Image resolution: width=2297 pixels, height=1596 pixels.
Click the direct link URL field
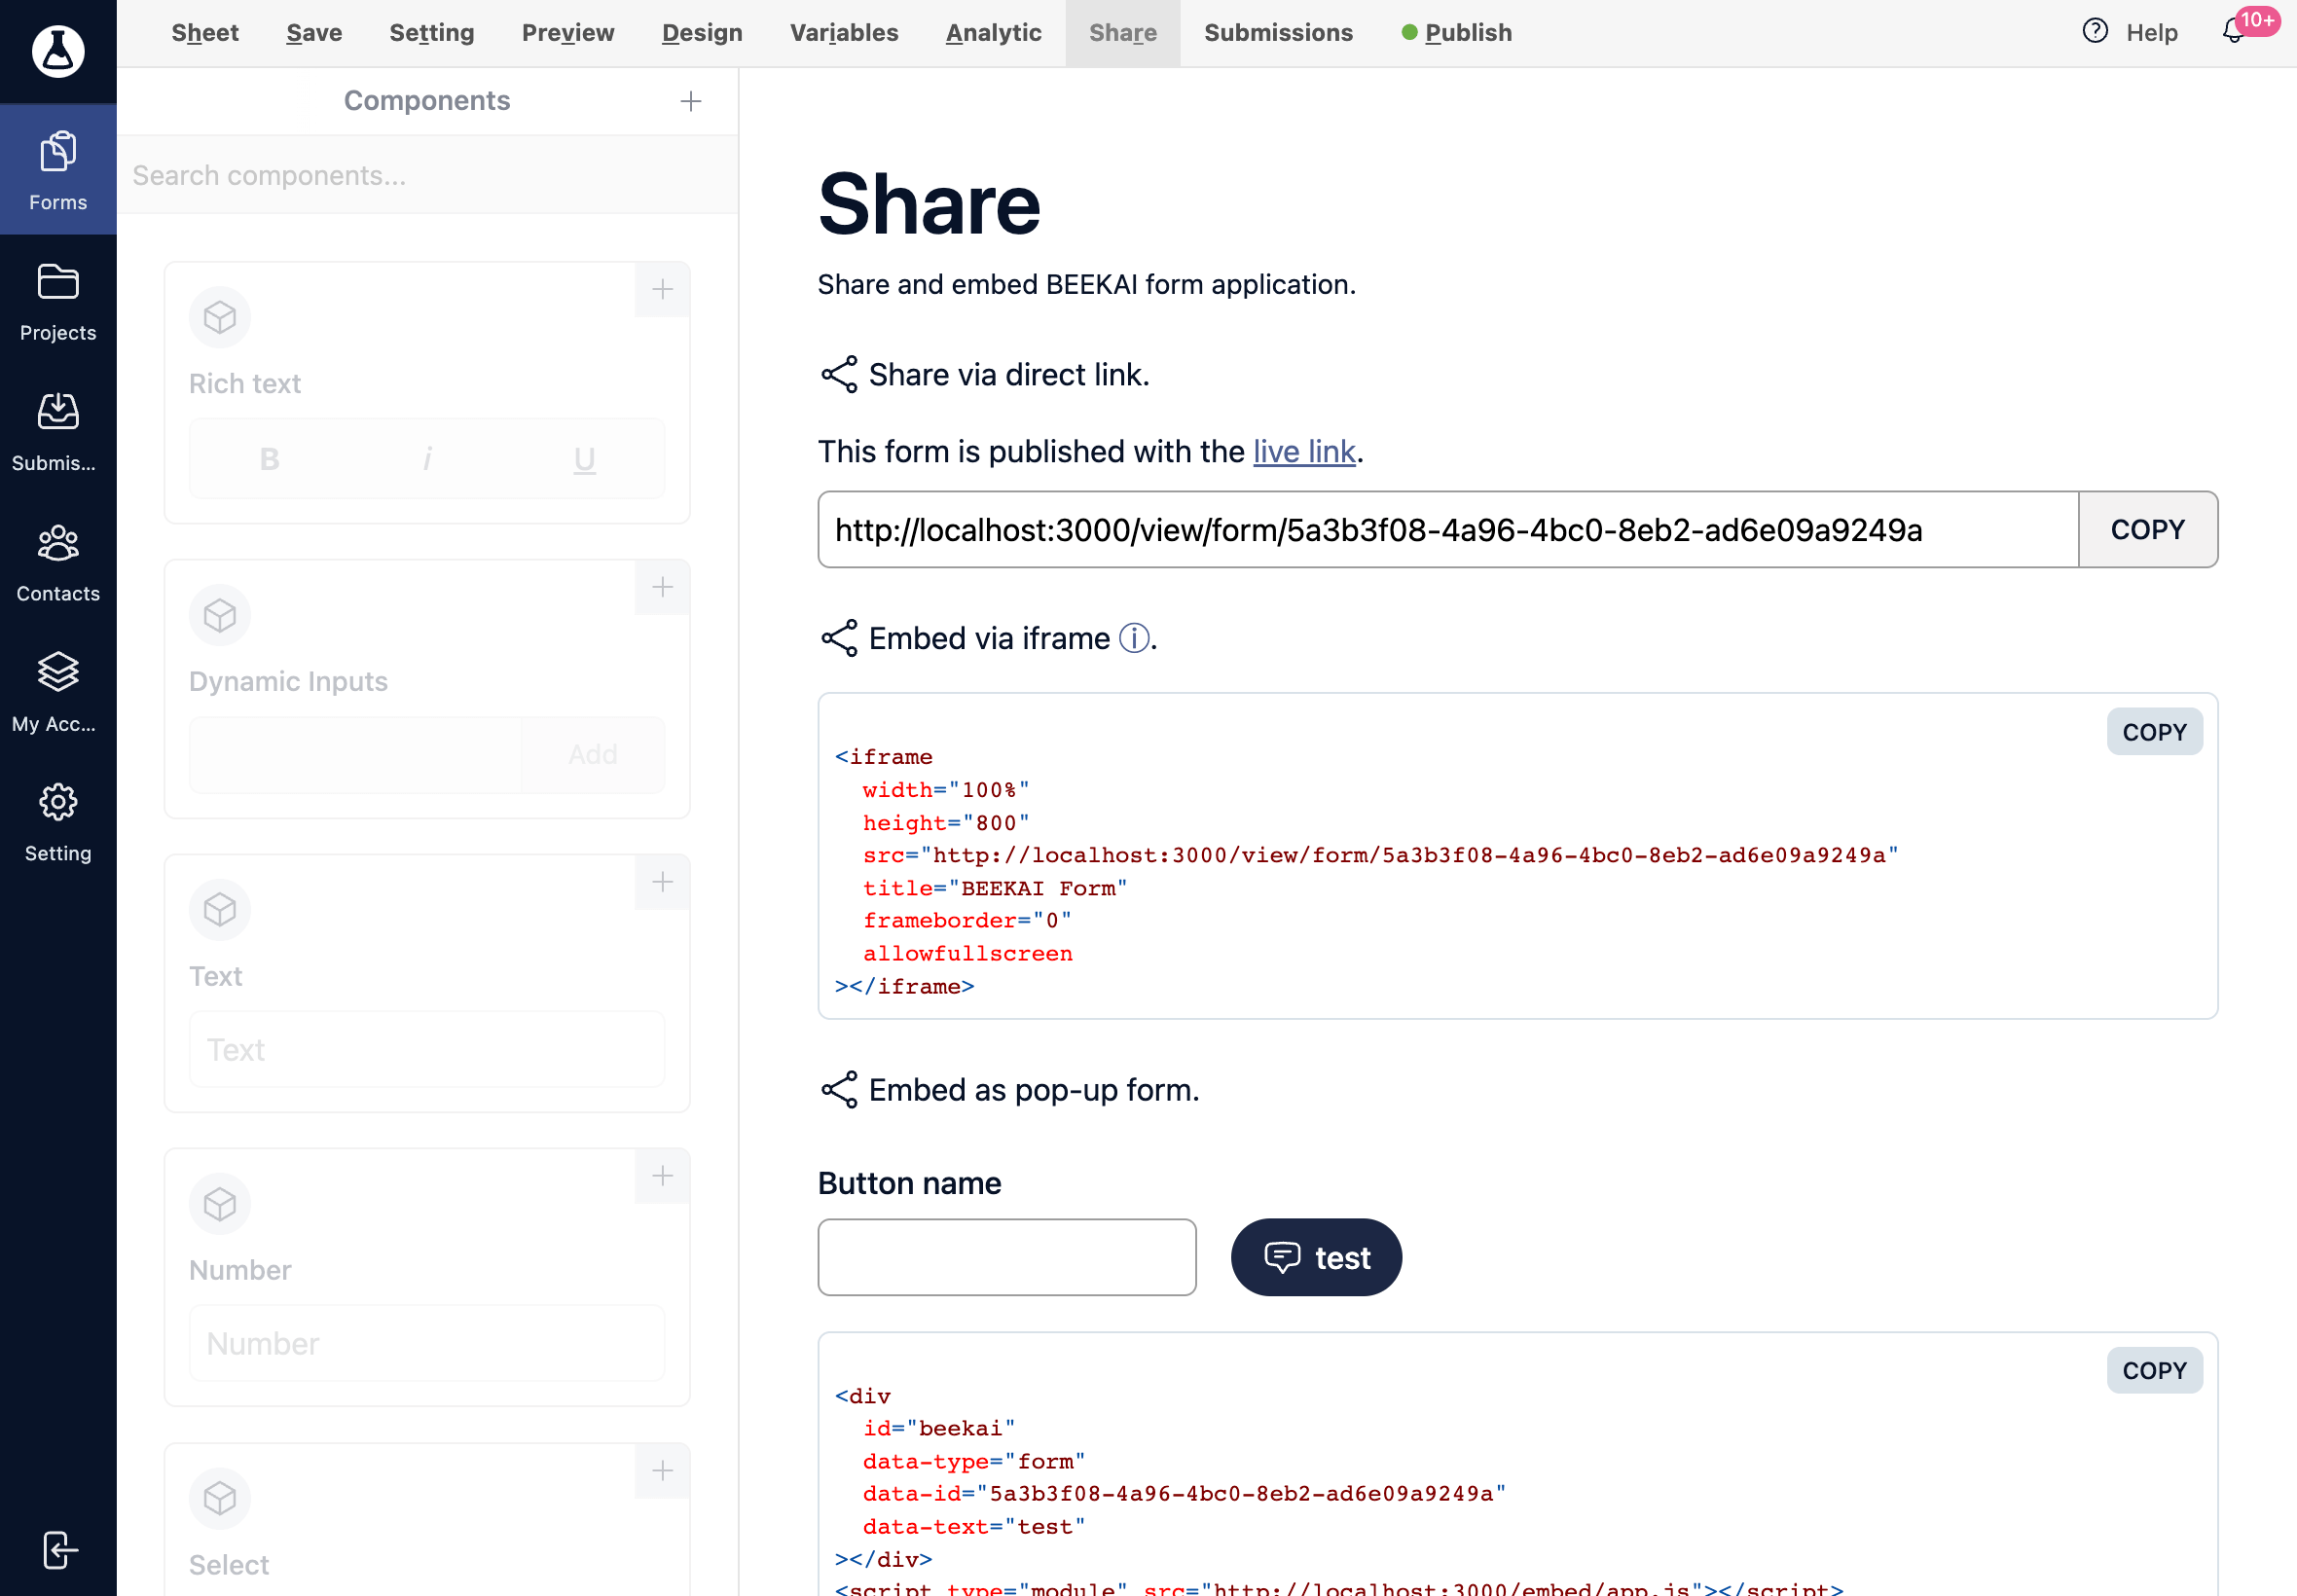1448,530
